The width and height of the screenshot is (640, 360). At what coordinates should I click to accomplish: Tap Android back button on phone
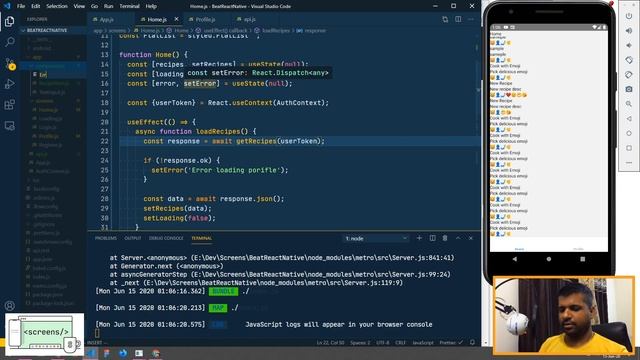click(x=515, y=259)
